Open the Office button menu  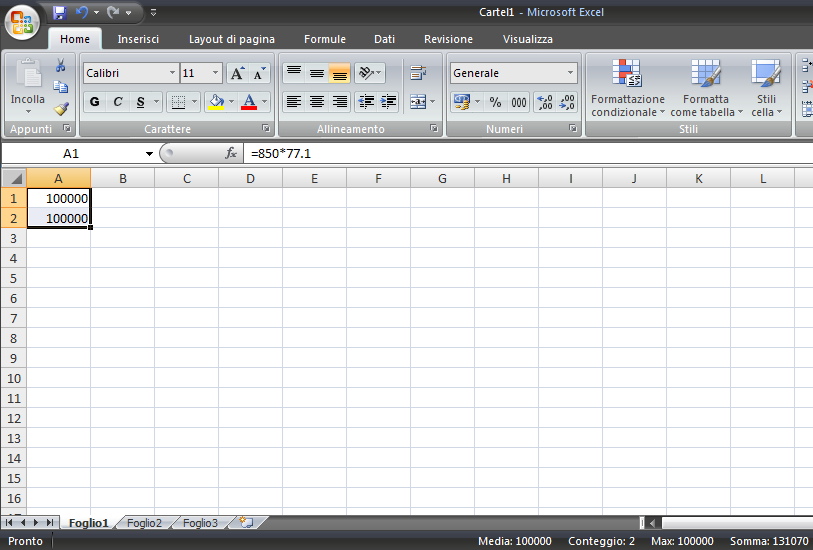[x=22, y=22]
